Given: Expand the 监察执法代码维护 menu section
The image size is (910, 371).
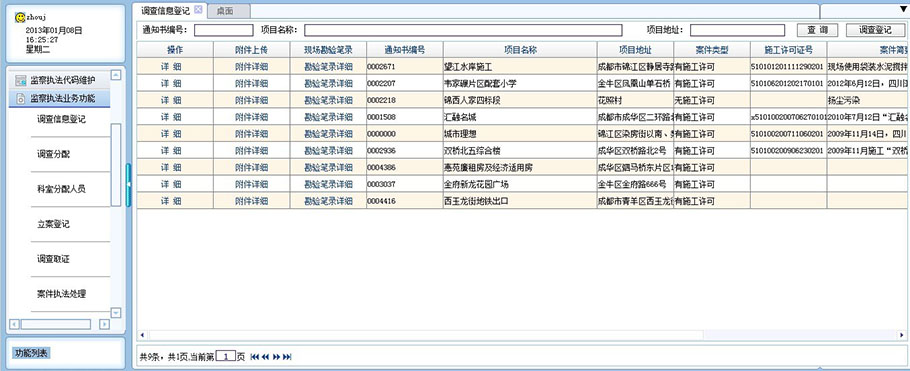Looking at the screenshot, I should pos(59,80).
